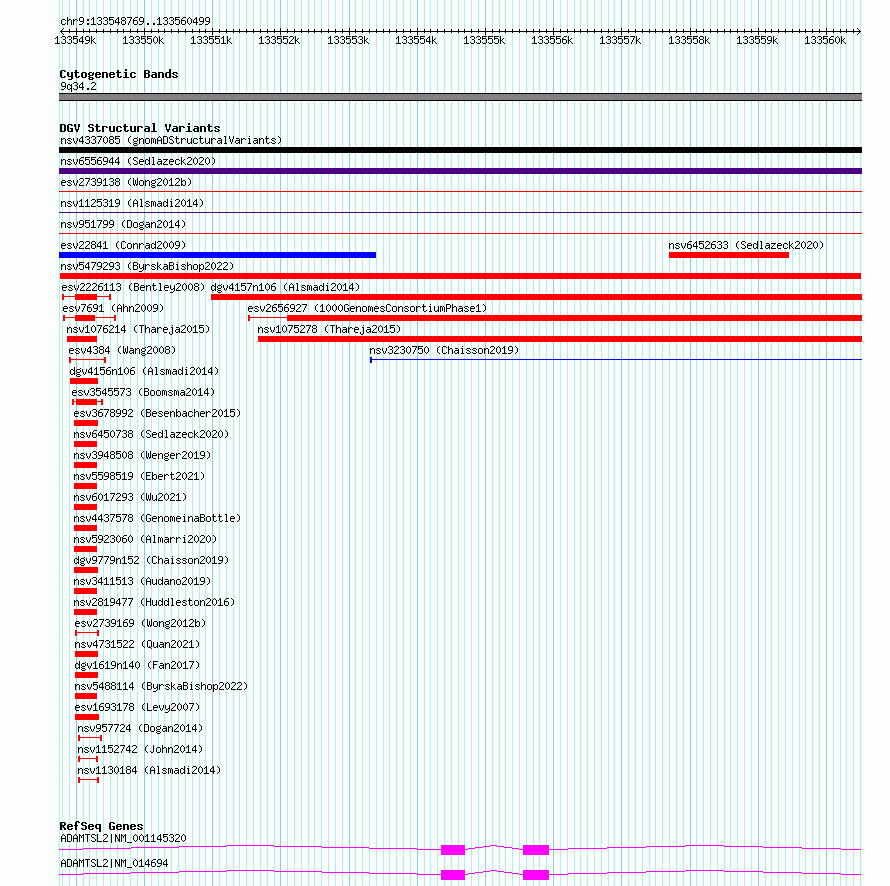This screenshot has height=886, width=890.
Task: Open variant dgv4157n106 (Alsmadi2014)
Action: 285,287
